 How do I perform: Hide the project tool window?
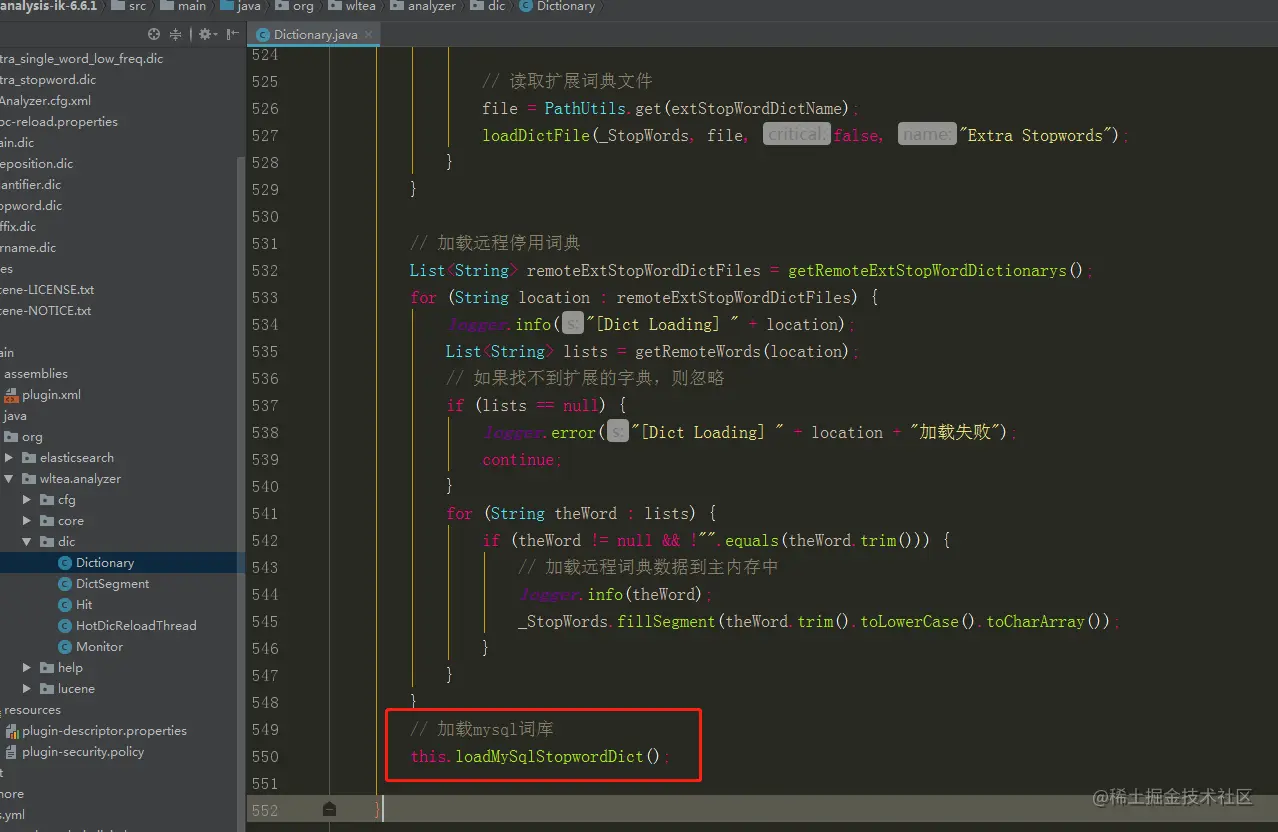tap(232, 34)
